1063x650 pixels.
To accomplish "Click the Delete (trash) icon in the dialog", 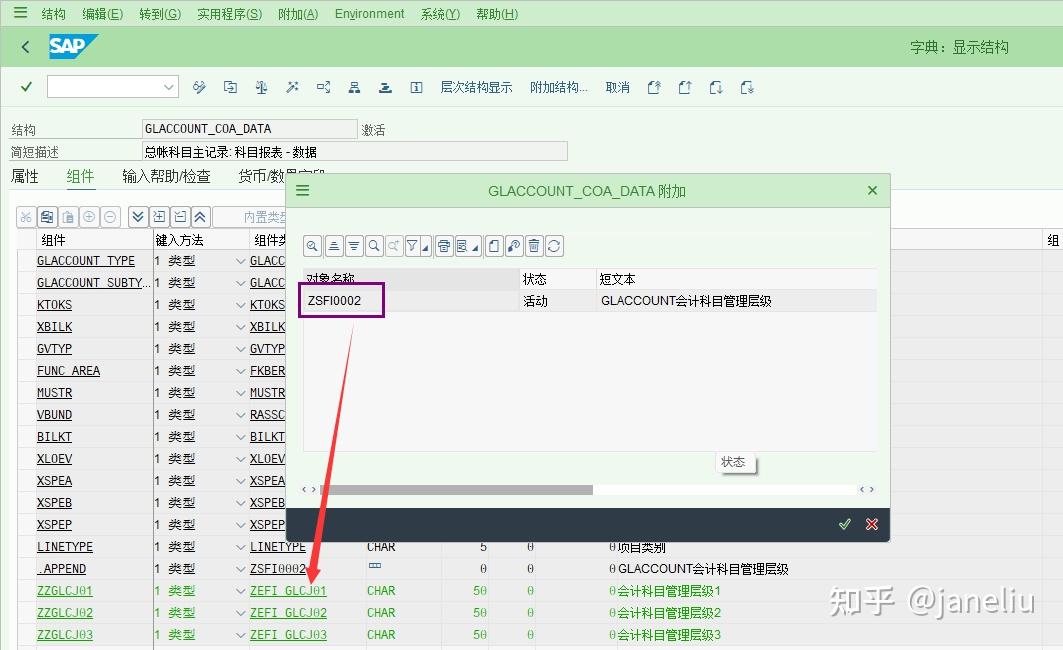I will click(x=534, y=245).
